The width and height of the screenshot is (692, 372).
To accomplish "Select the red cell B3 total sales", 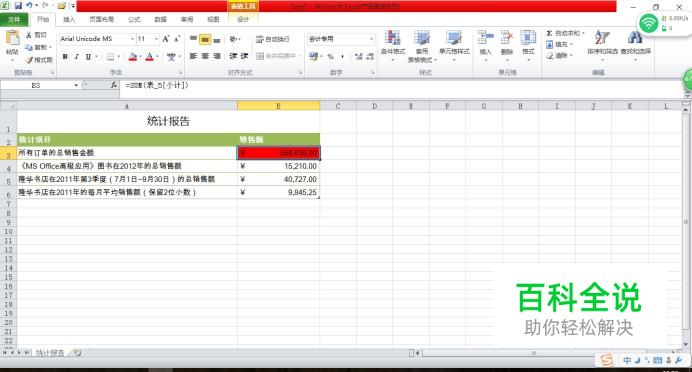I will (278, 153).
